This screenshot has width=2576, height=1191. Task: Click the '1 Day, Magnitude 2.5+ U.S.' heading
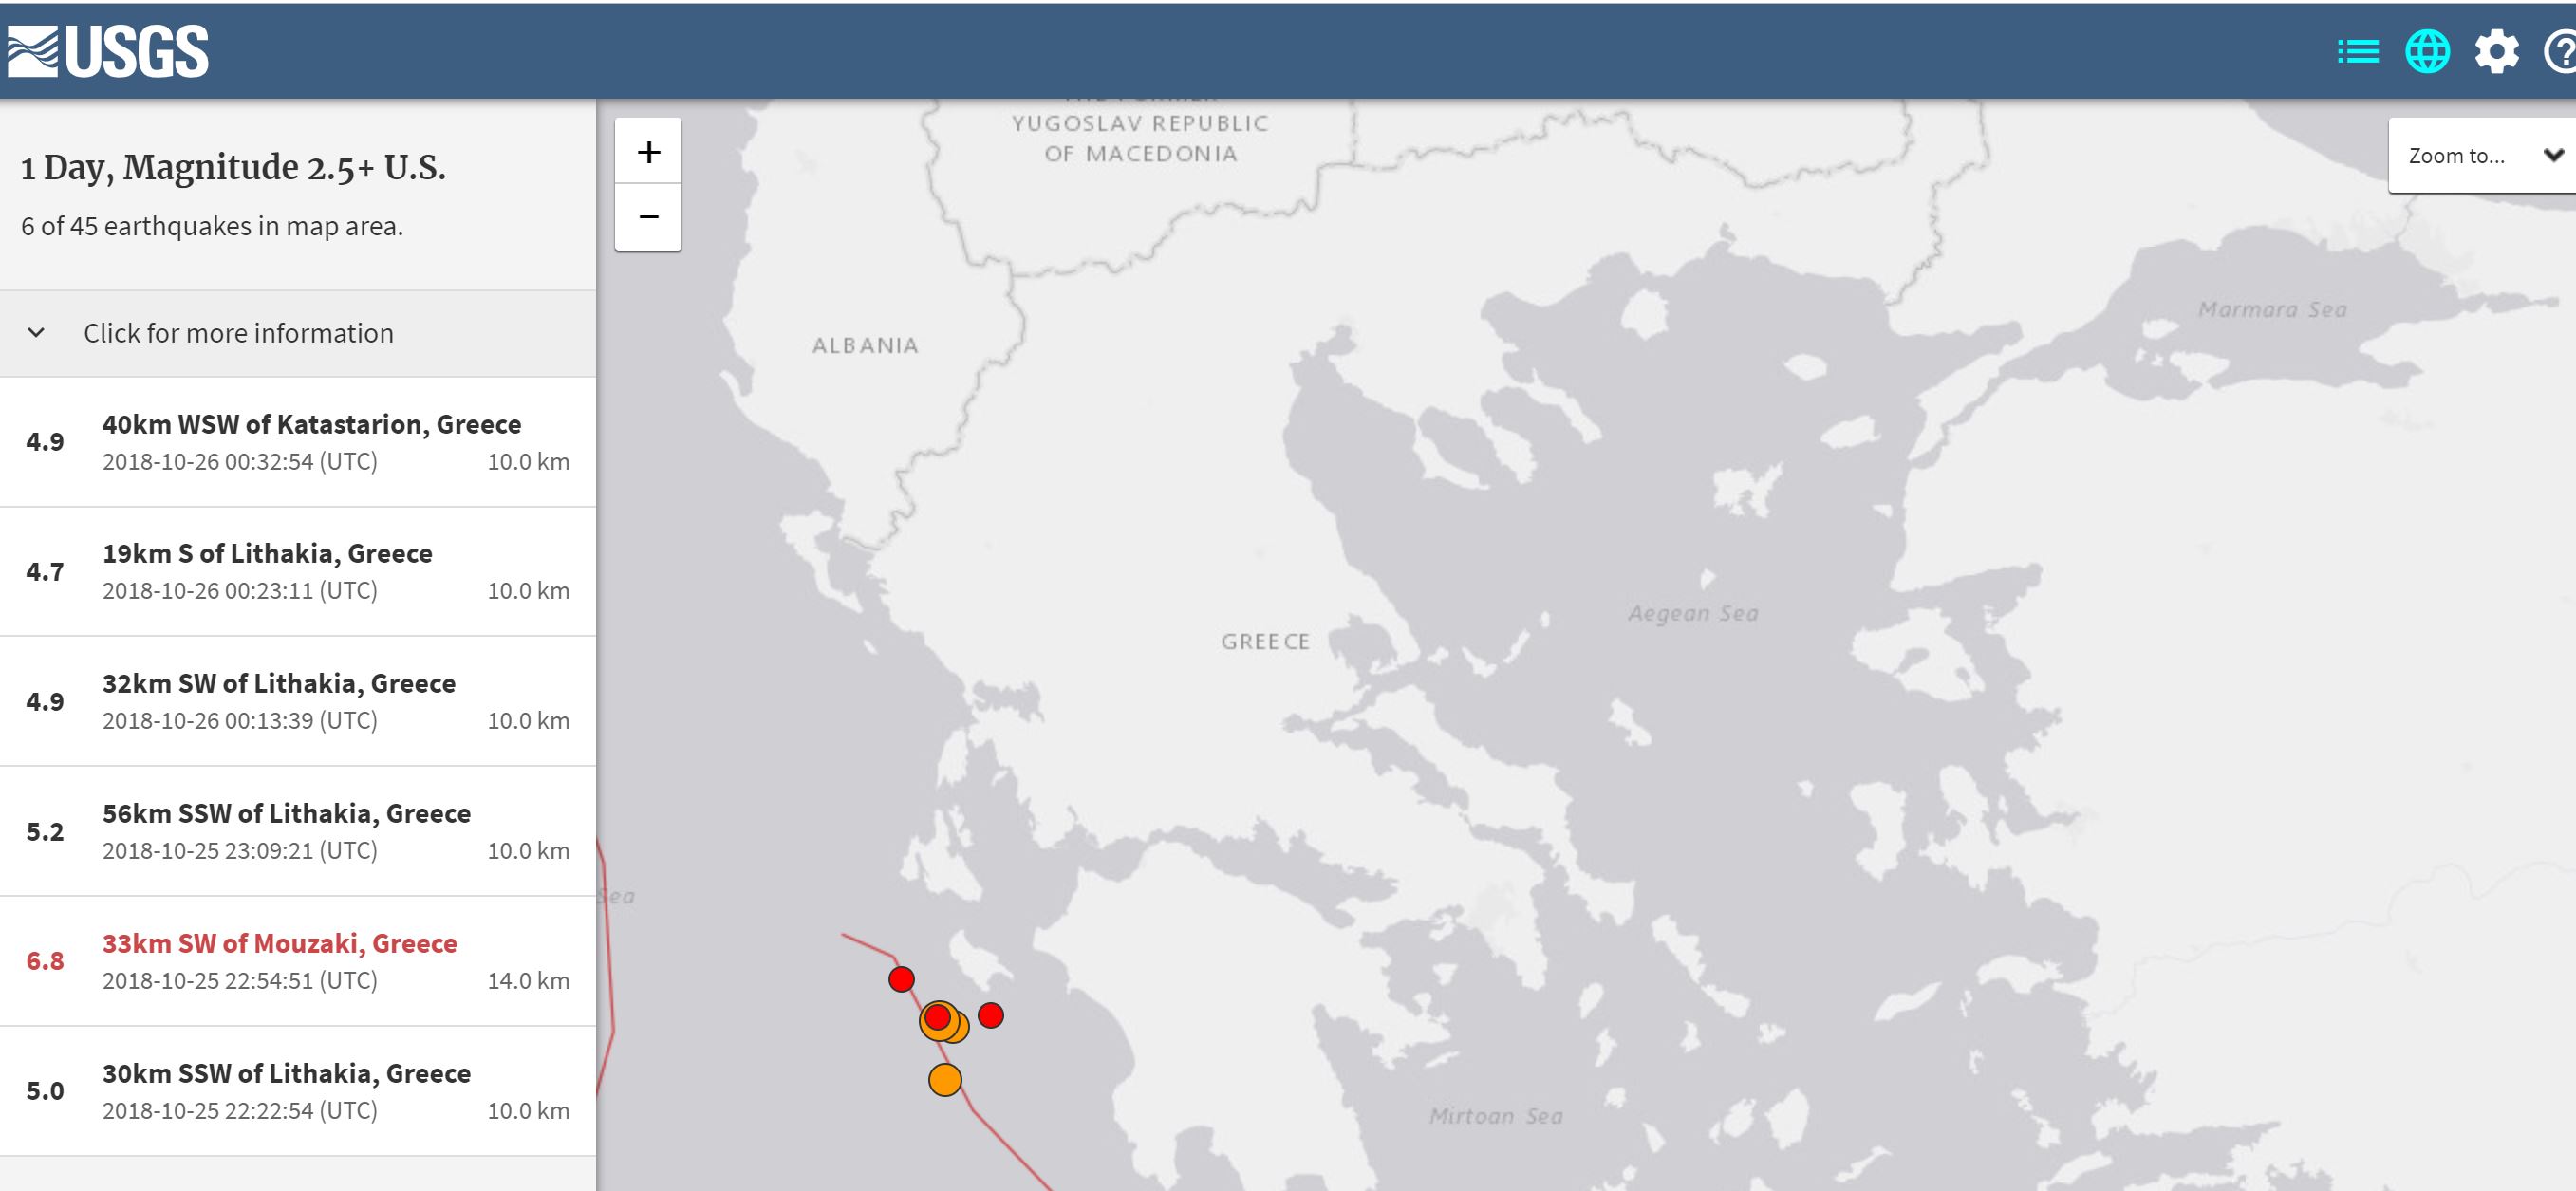233,168
